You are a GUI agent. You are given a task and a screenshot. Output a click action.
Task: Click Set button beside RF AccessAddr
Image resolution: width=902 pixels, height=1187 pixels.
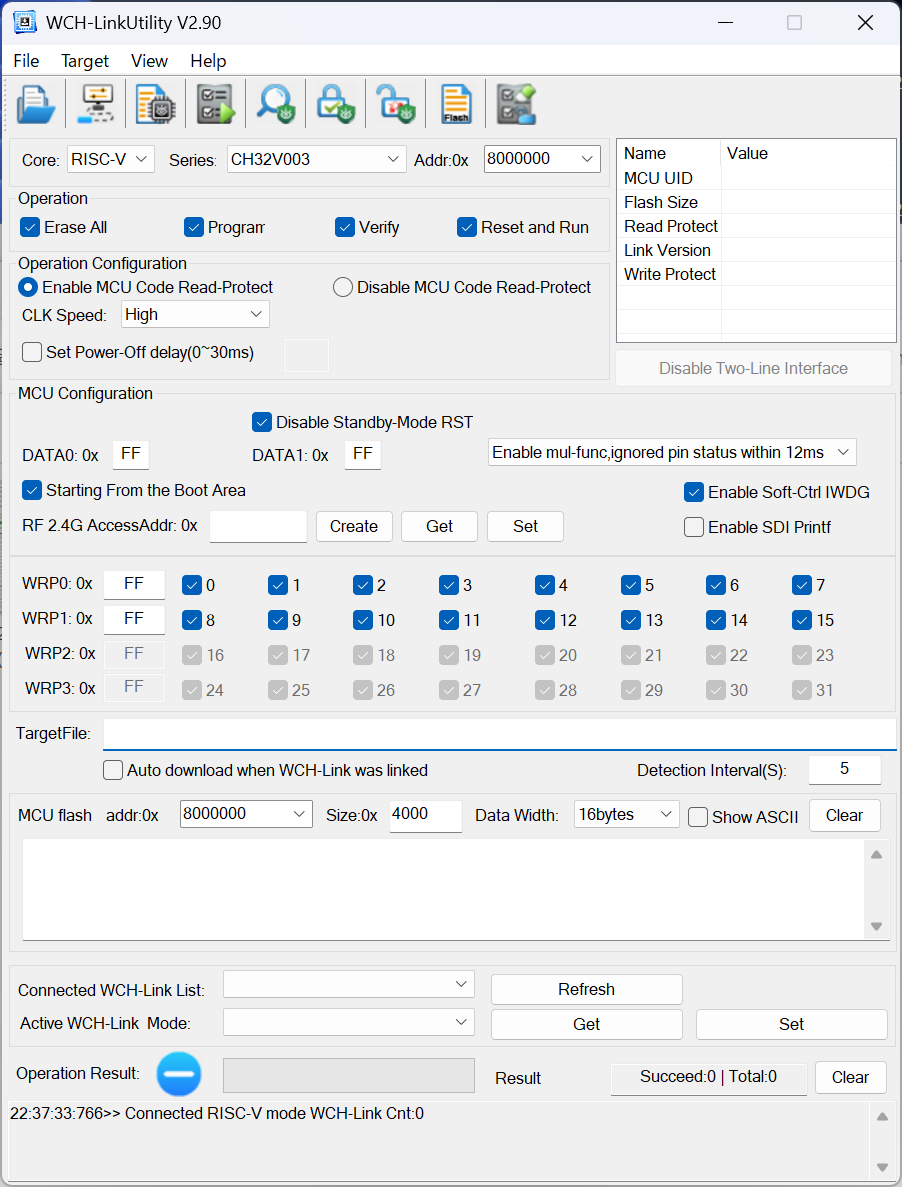525,526
